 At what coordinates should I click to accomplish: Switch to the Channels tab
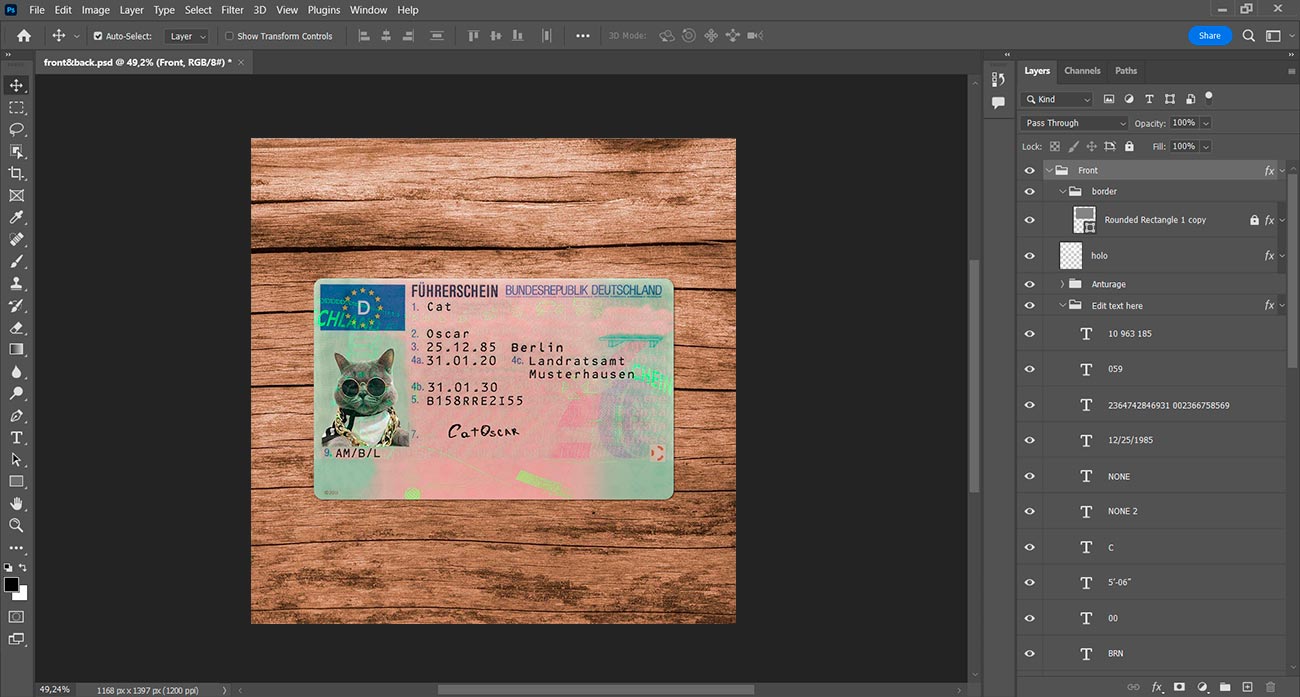point(1082,71)
